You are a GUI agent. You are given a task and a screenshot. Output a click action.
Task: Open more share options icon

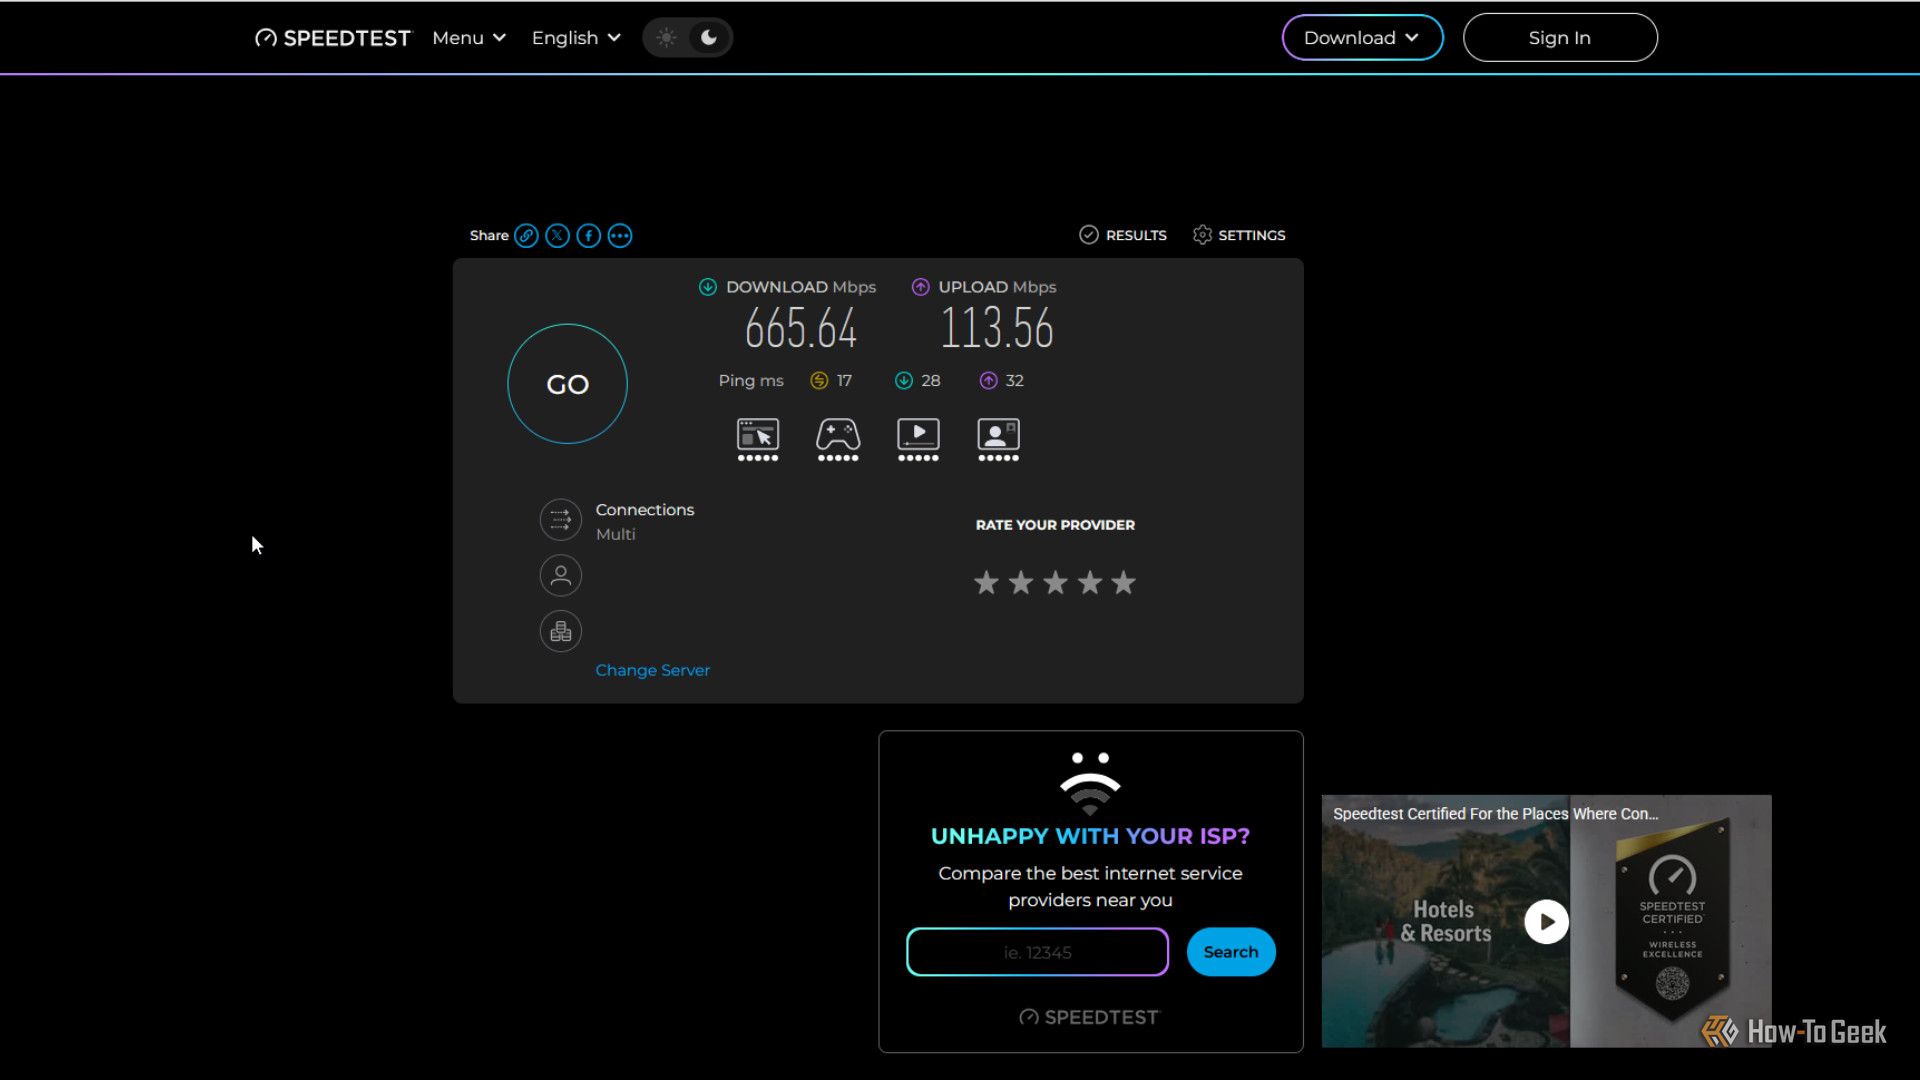[620, 236]
